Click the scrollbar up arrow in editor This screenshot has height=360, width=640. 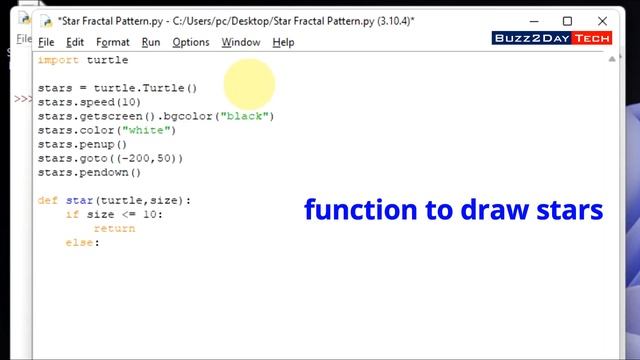[612, 59]
